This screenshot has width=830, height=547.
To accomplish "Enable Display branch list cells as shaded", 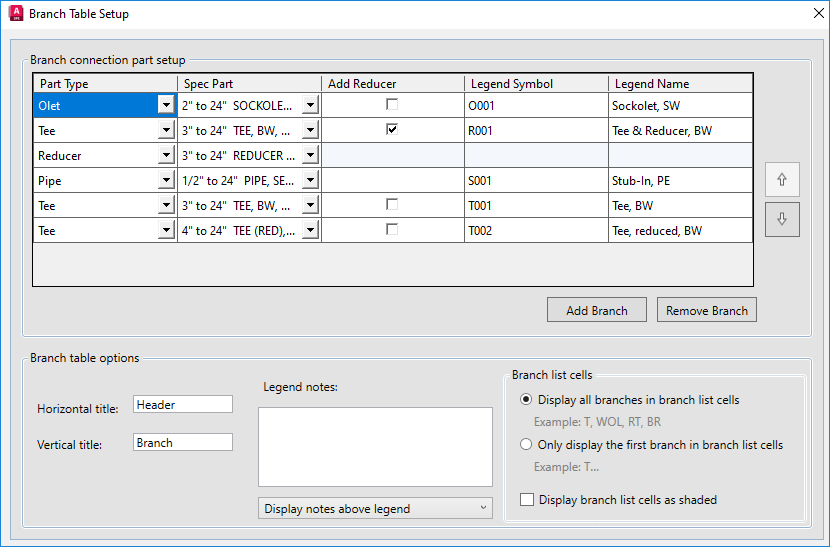I will (x=527, y=500).
